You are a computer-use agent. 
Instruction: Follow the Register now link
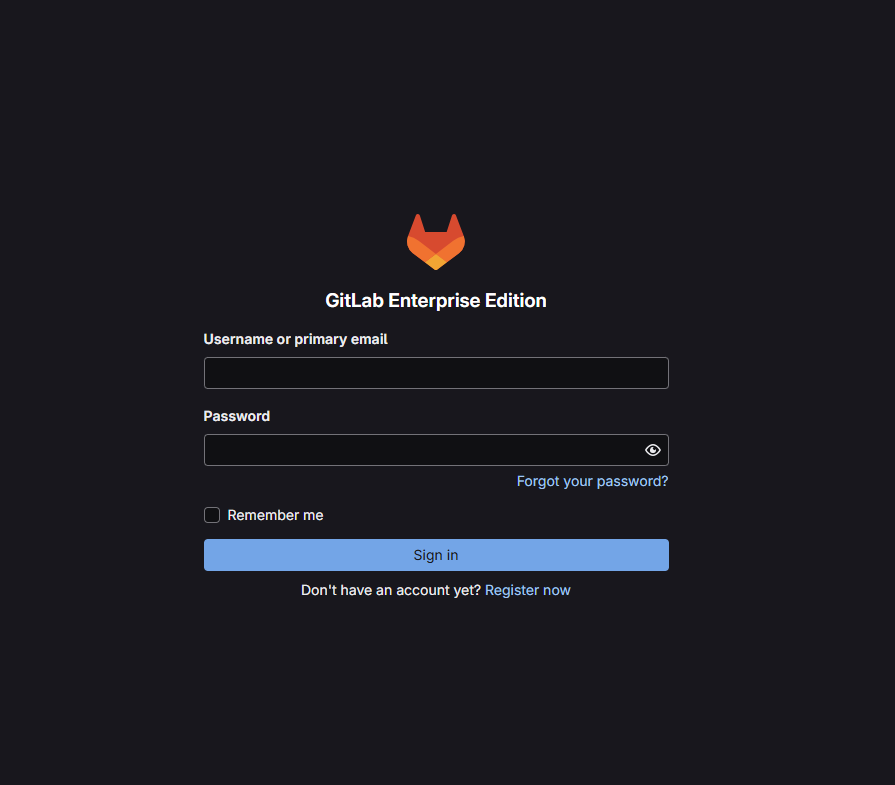pyautogui.click(x=527, y=590)
